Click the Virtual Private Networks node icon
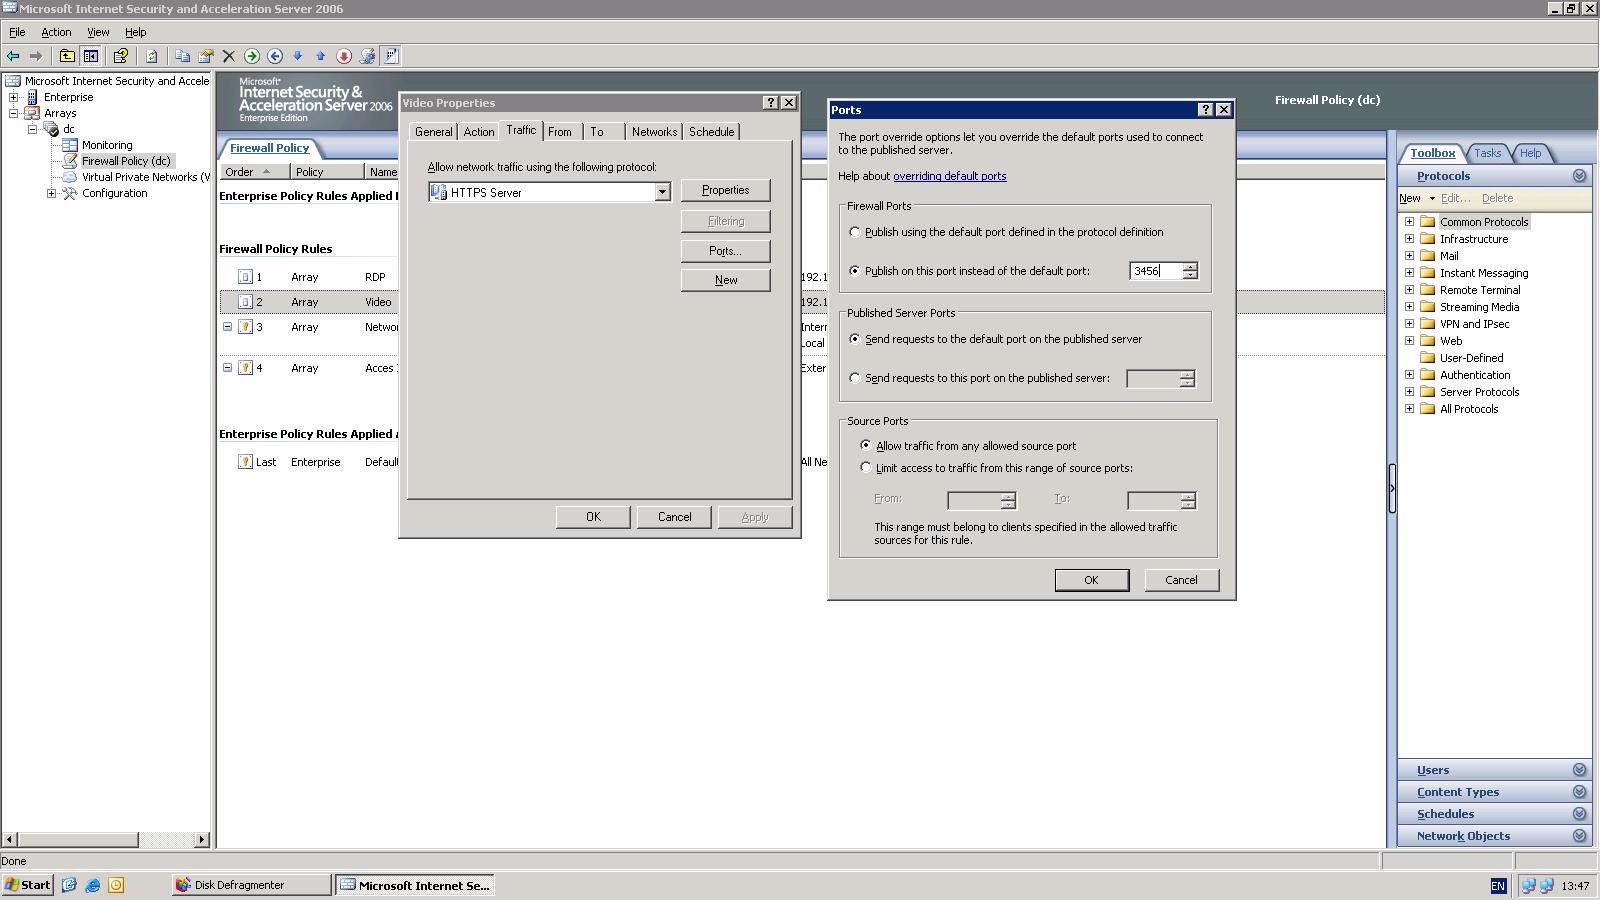 [x=70, y=177]
